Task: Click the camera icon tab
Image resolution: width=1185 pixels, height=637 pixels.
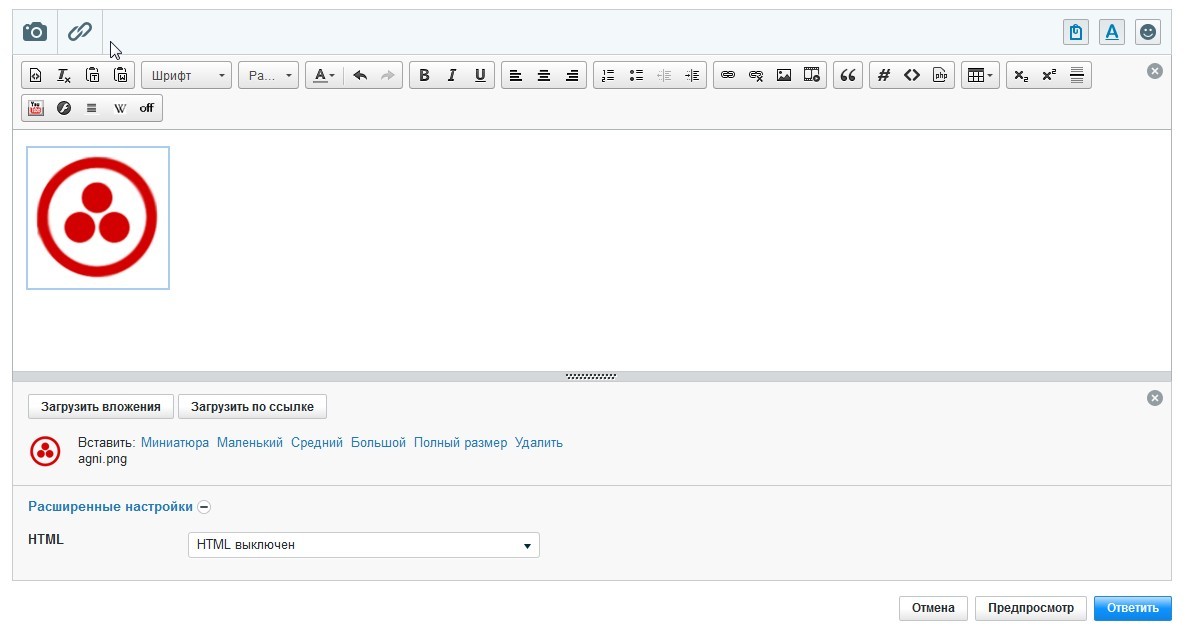Action: (x=35, y=32)
